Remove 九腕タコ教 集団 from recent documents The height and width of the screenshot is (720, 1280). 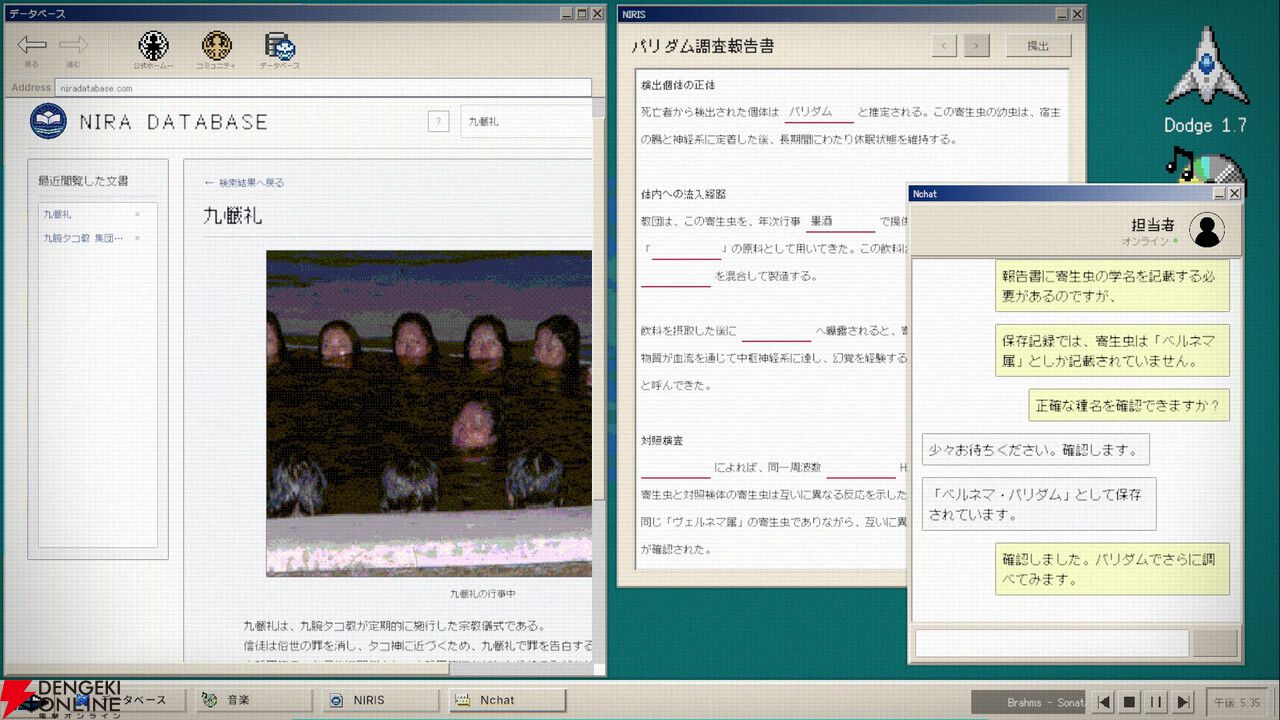137,238
